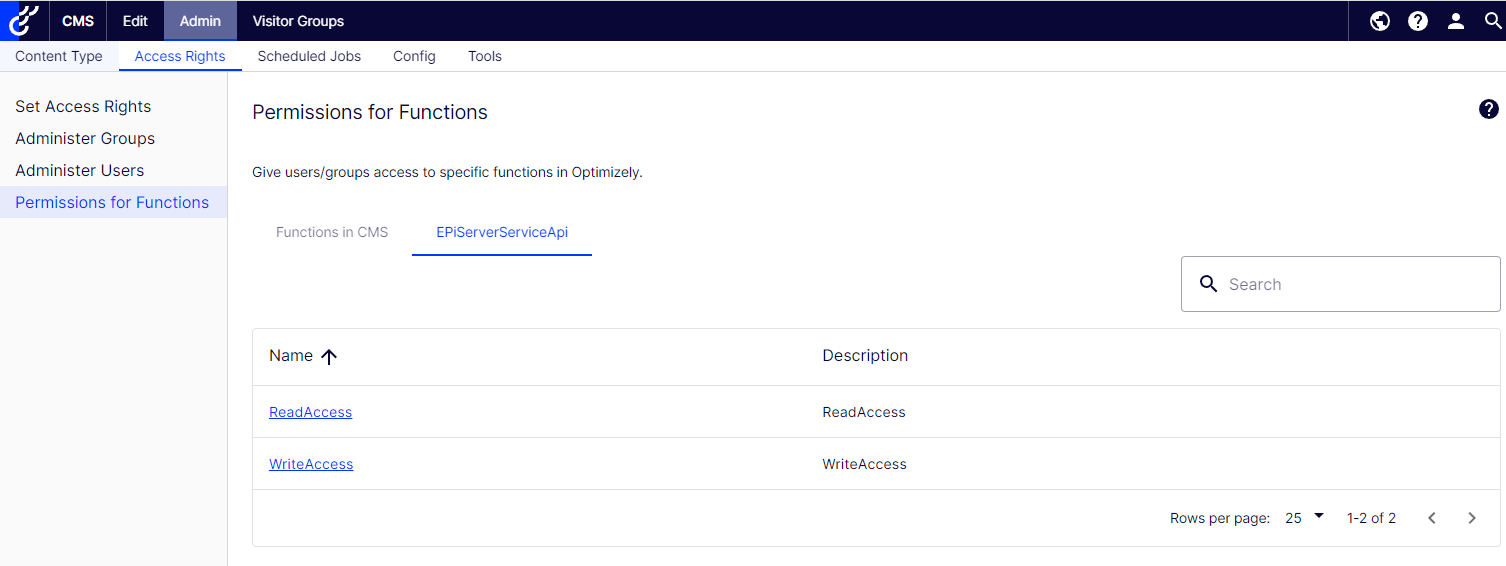
Task: Open Administer Users in sidebar
Action: click(x=80, y=170)
